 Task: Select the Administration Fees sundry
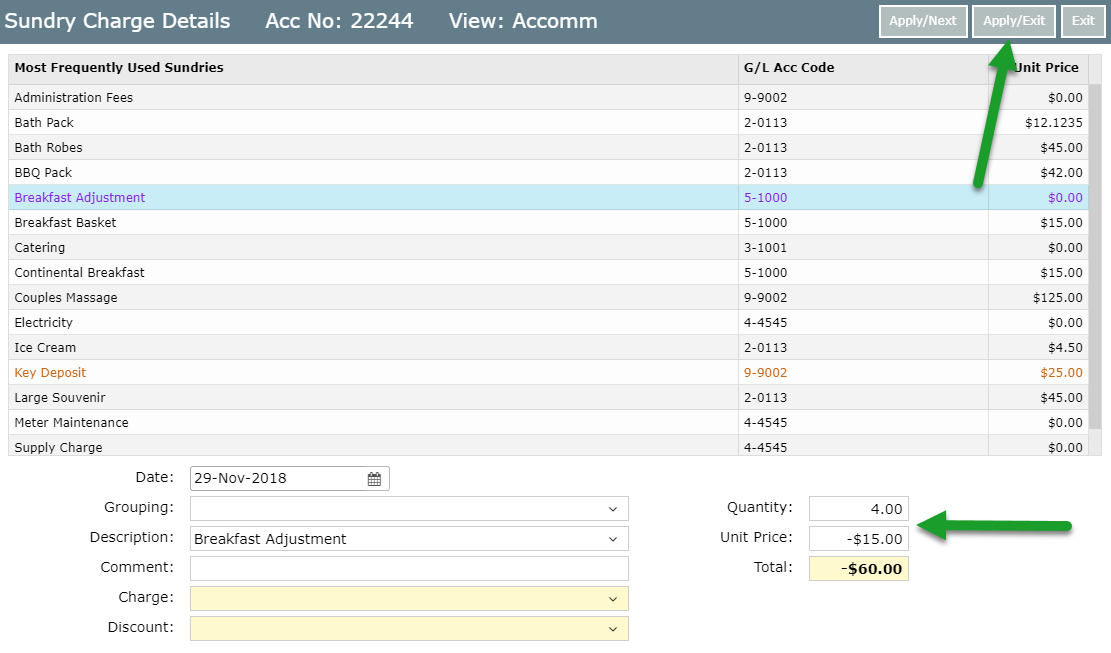click(548, 98)
